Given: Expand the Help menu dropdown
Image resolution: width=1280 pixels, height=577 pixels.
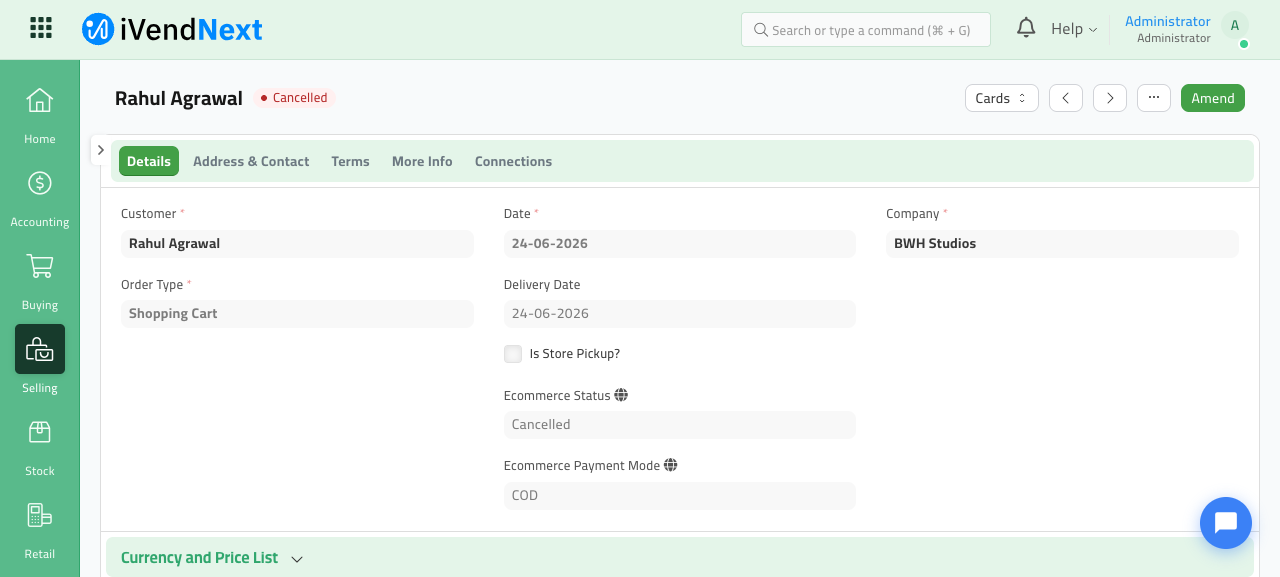Looking at the screenshot, I should tap(1074, 29).
